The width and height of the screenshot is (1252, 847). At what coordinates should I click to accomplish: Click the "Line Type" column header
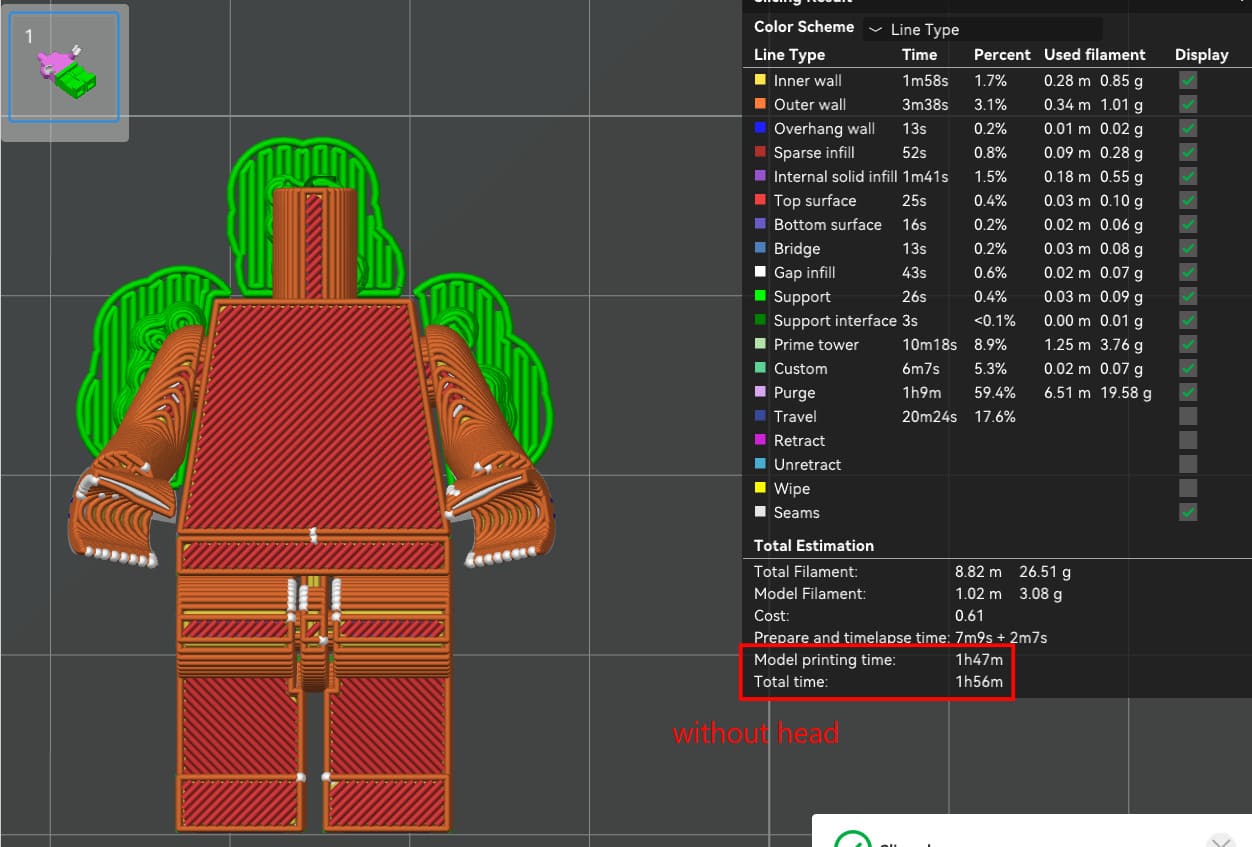pyautogui.click(x=790, y=55)
